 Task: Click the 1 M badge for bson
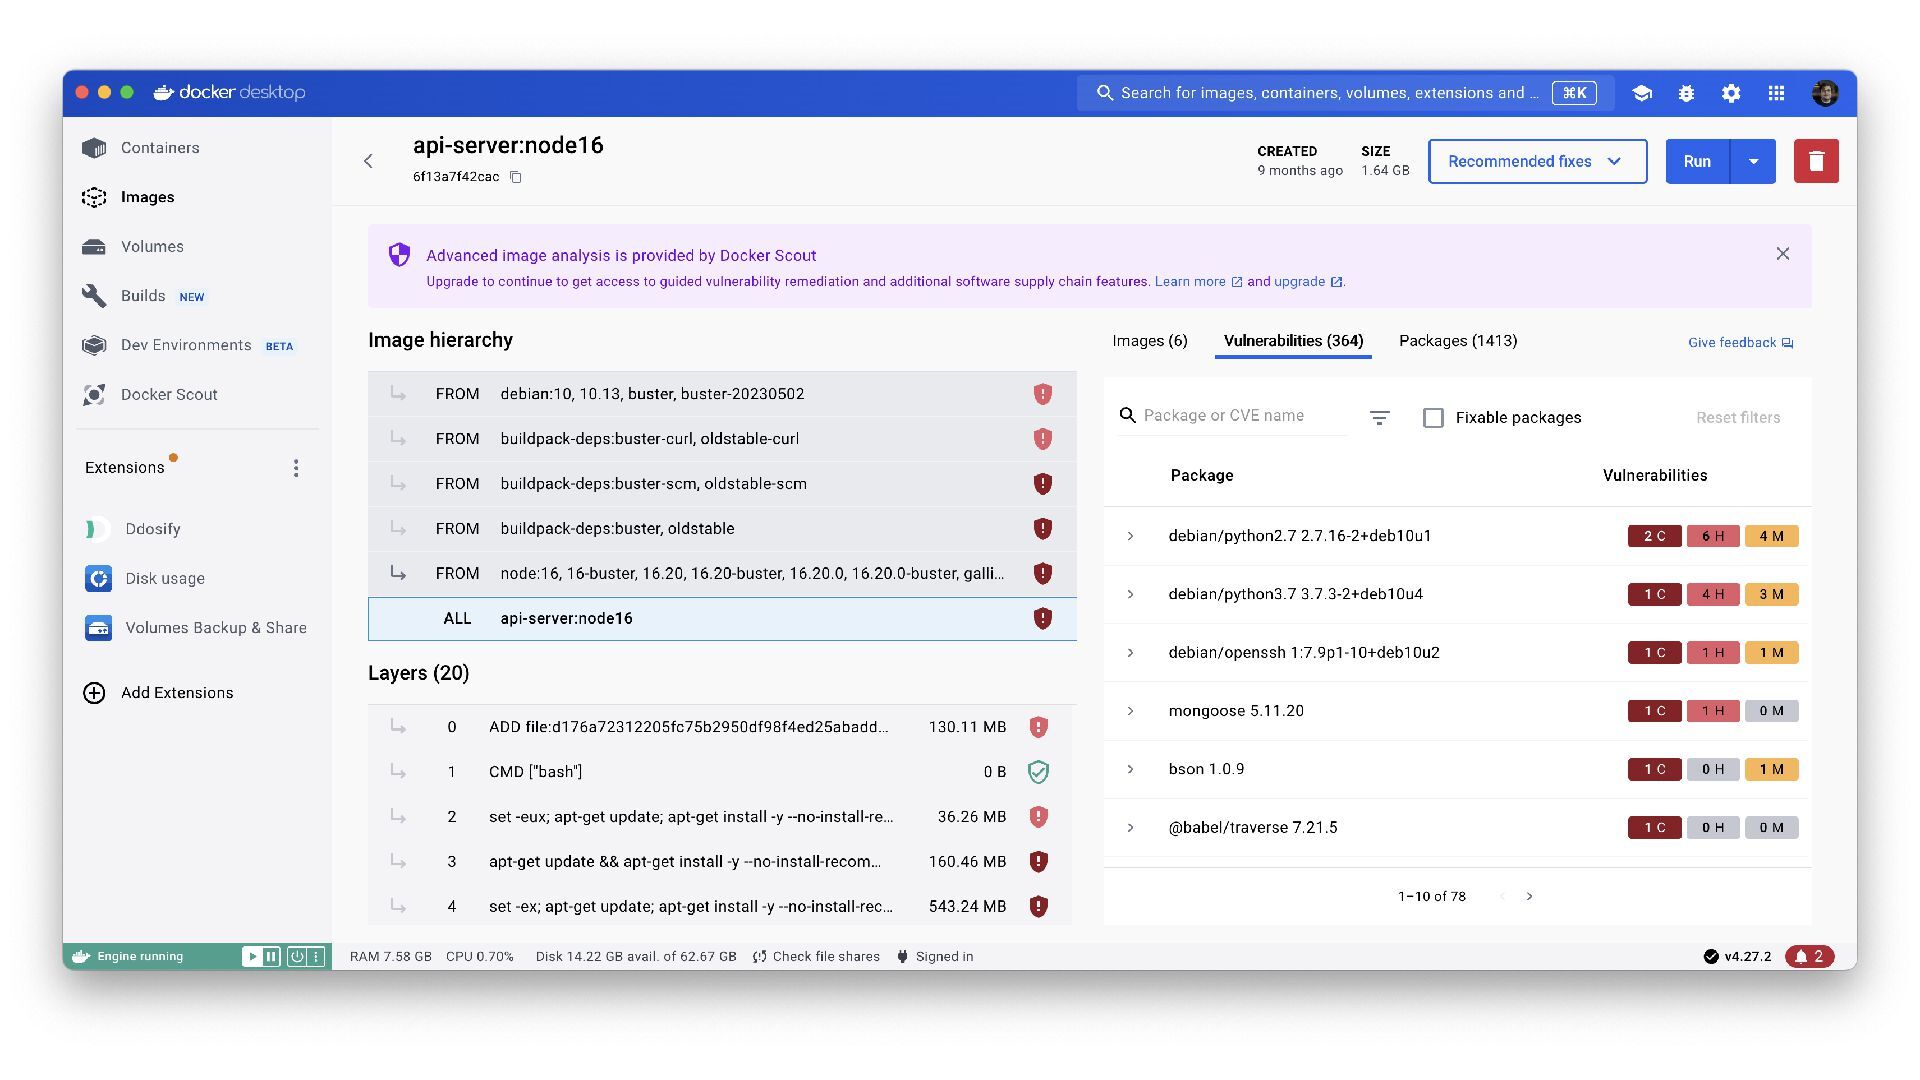pos(1771,769)
